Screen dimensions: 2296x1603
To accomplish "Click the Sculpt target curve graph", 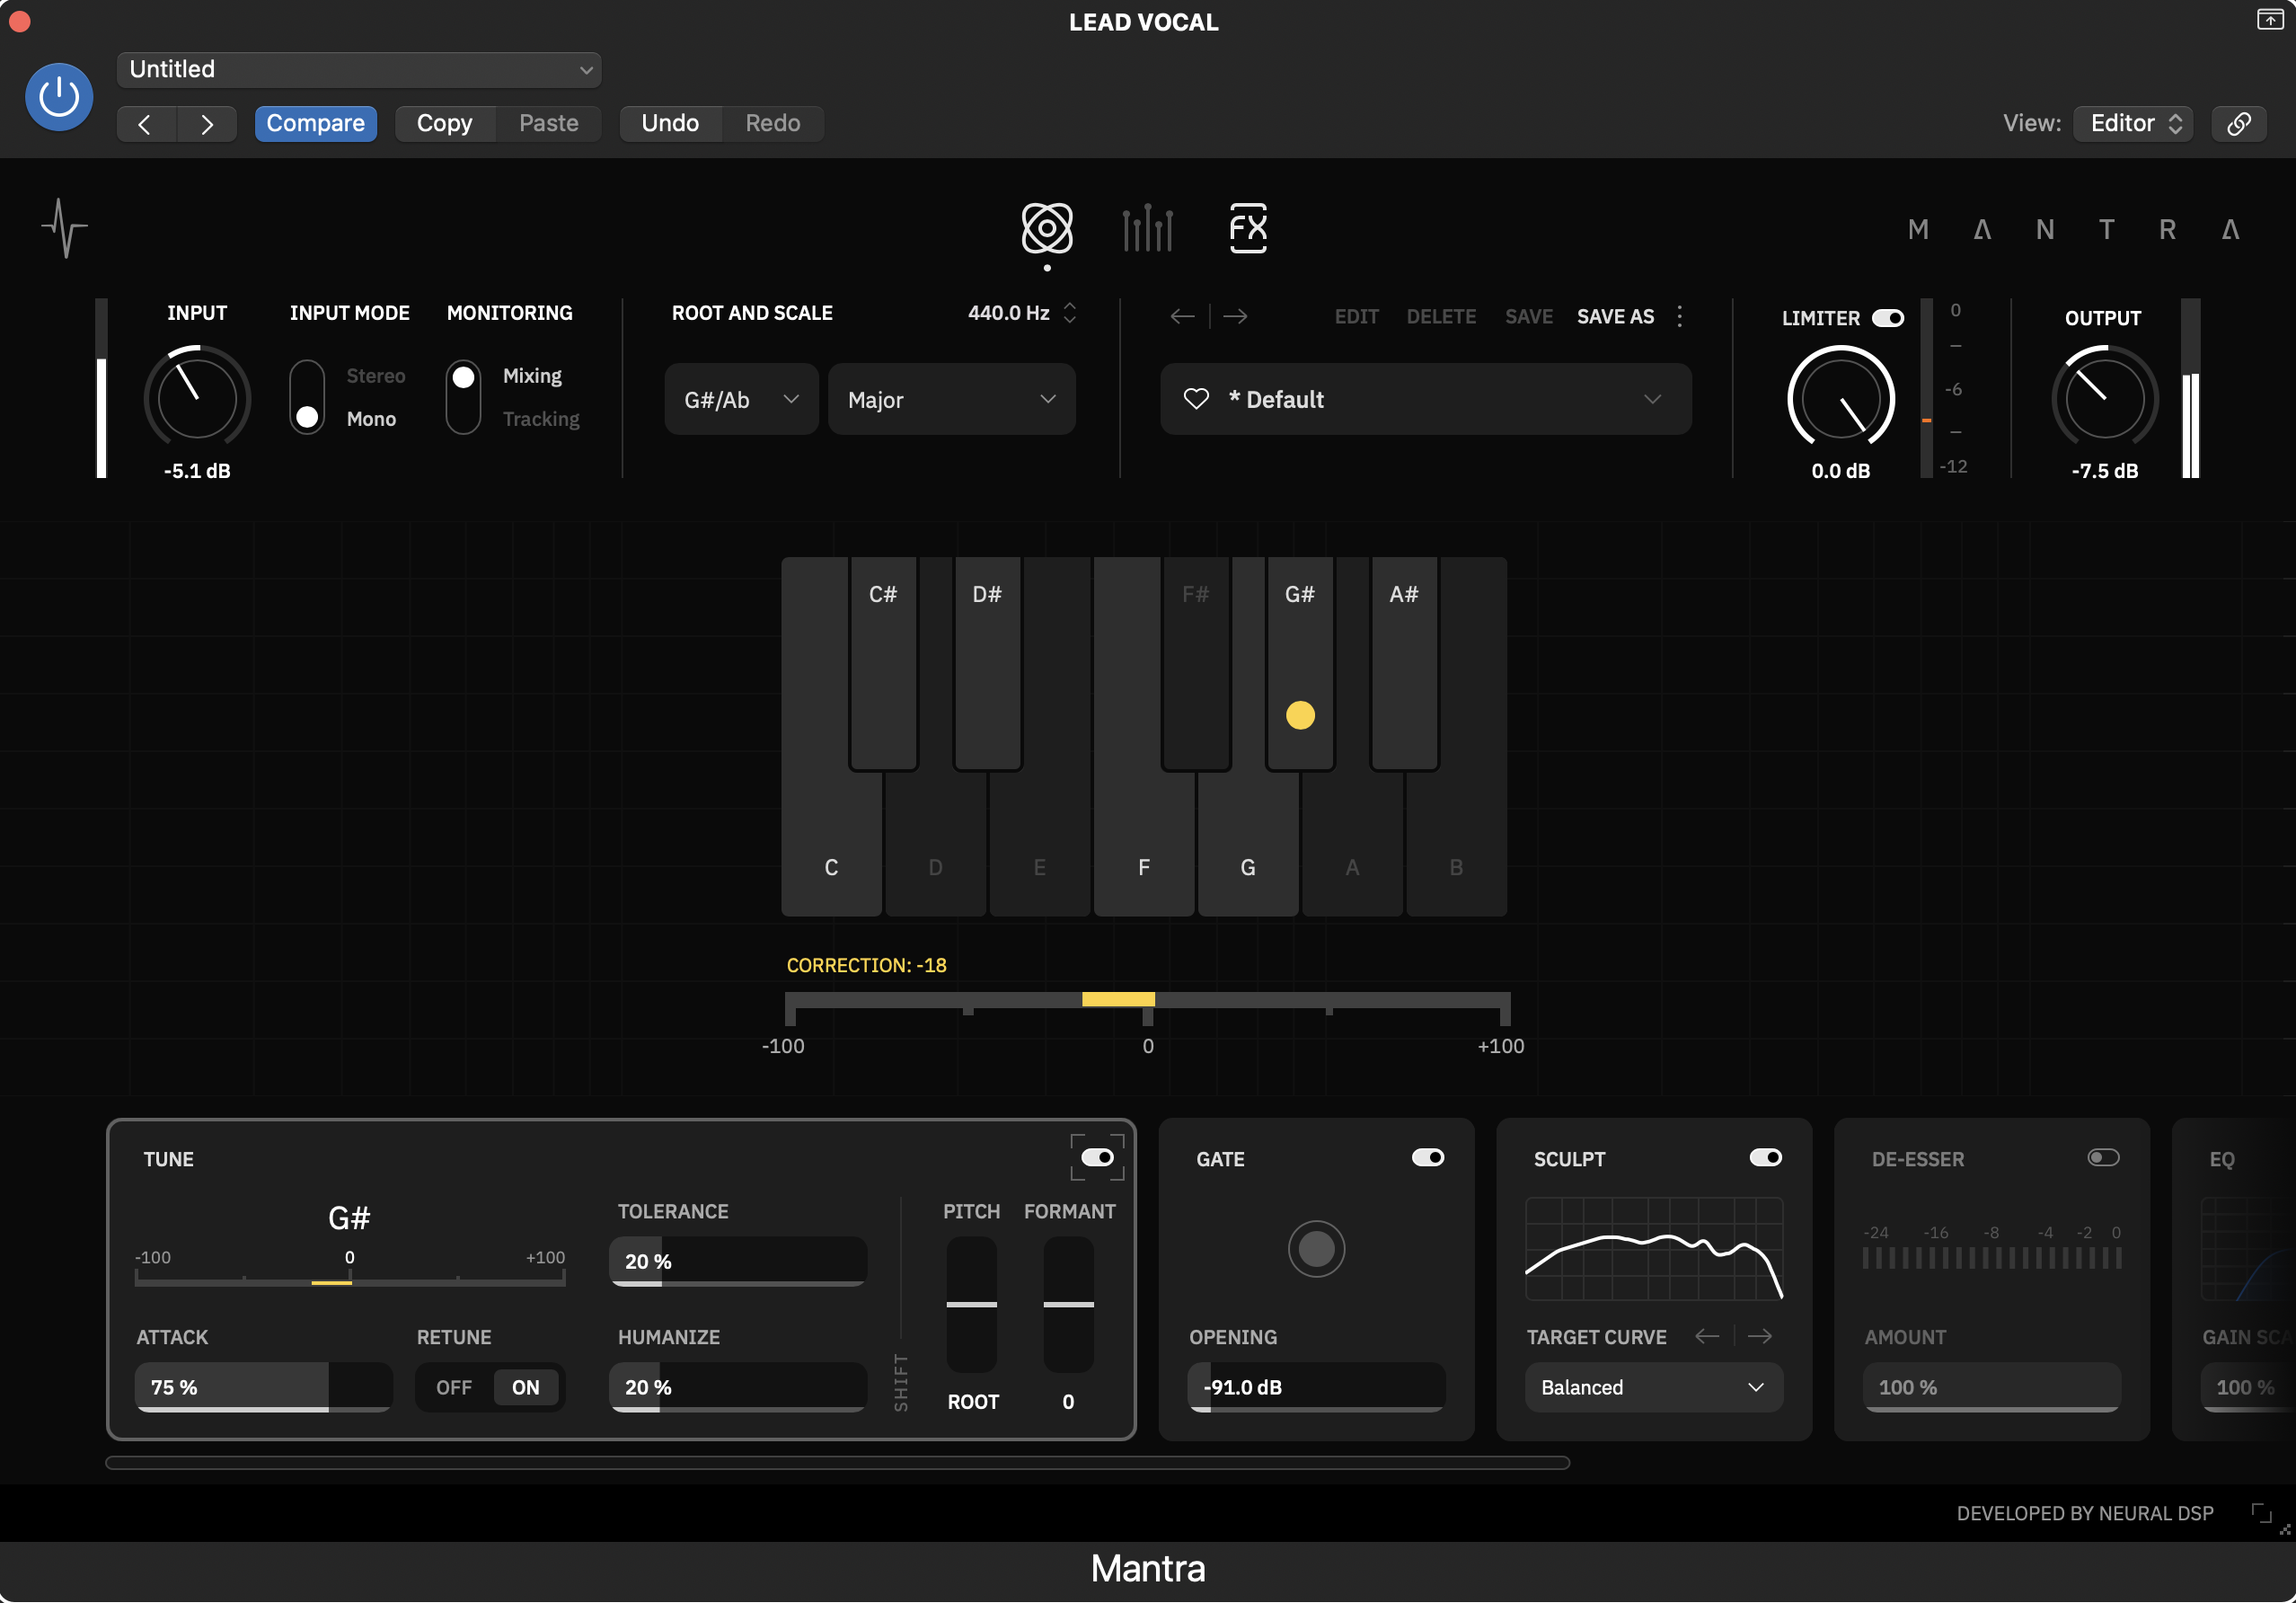I will coord(1653,1248).
